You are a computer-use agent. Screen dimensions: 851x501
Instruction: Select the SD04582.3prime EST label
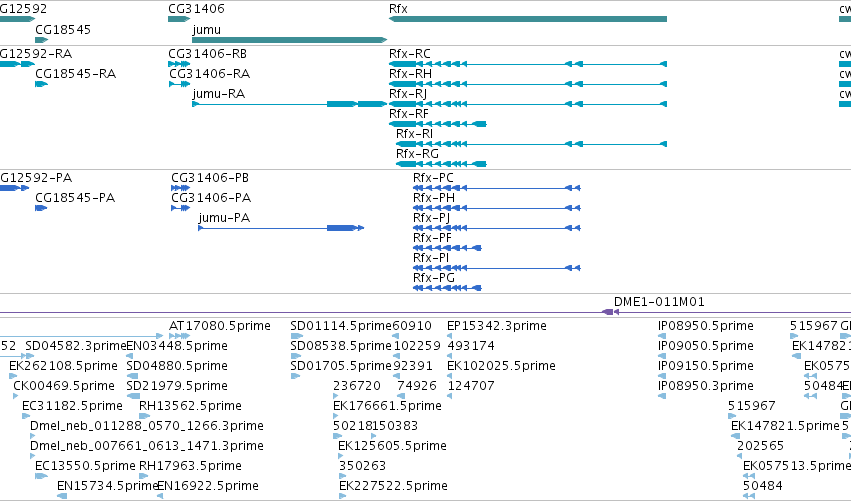point(75,346)
